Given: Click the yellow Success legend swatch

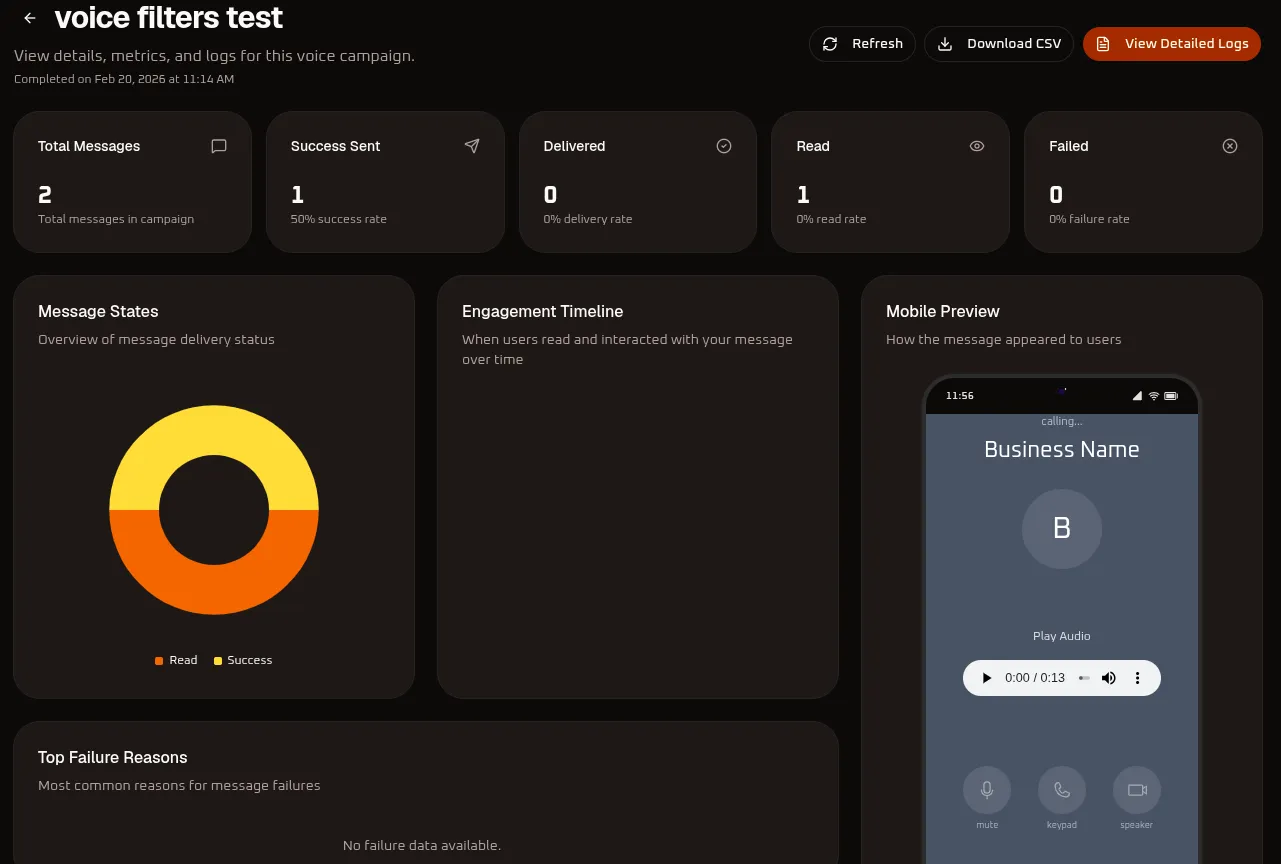Looking at the screenshot, I should [218, 661].
